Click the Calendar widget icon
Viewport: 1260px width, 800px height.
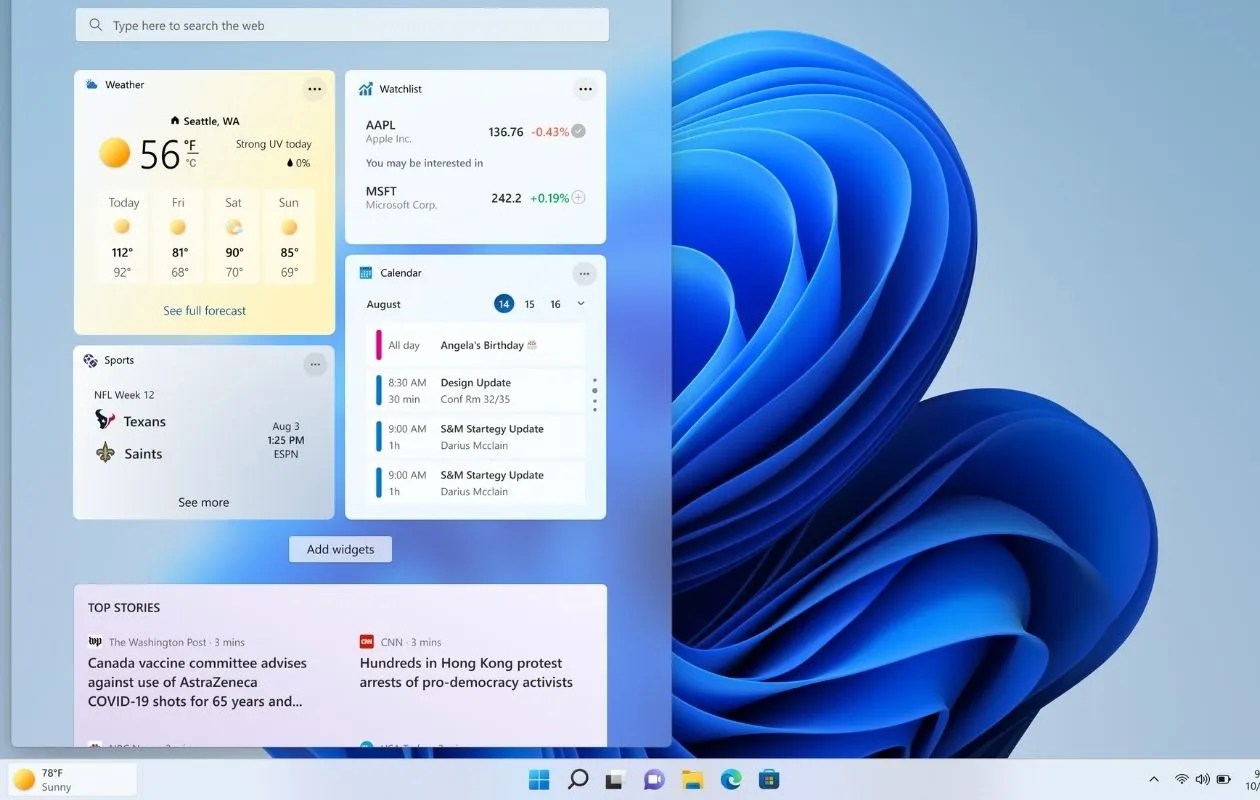click(364, 272)
